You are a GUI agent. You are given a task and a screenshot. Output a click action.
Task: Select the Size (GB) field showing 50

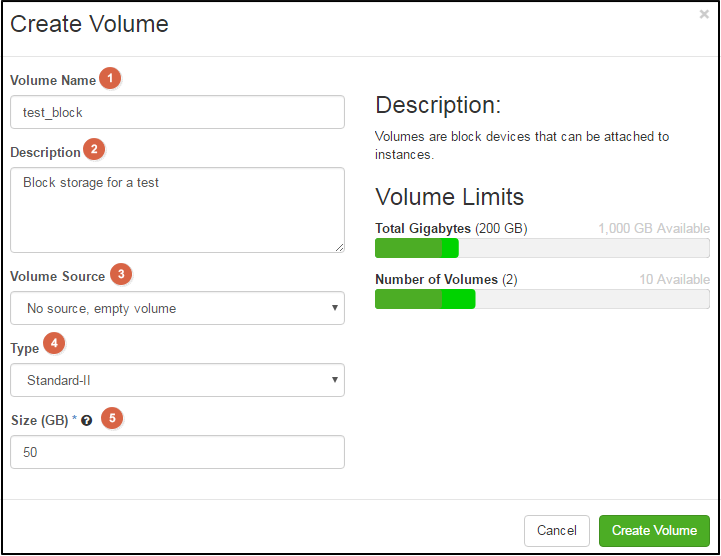coord(177,452)
